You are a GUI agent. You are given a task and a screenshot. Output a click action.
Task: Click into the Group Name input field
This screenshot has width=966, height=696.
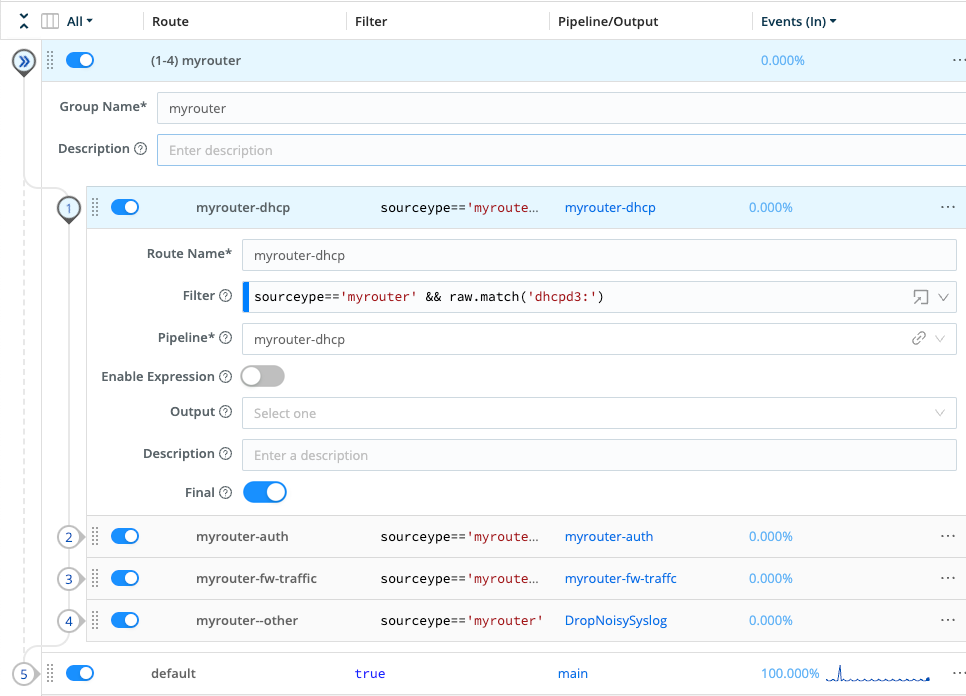pyautogui.click(x=560, y=108)
